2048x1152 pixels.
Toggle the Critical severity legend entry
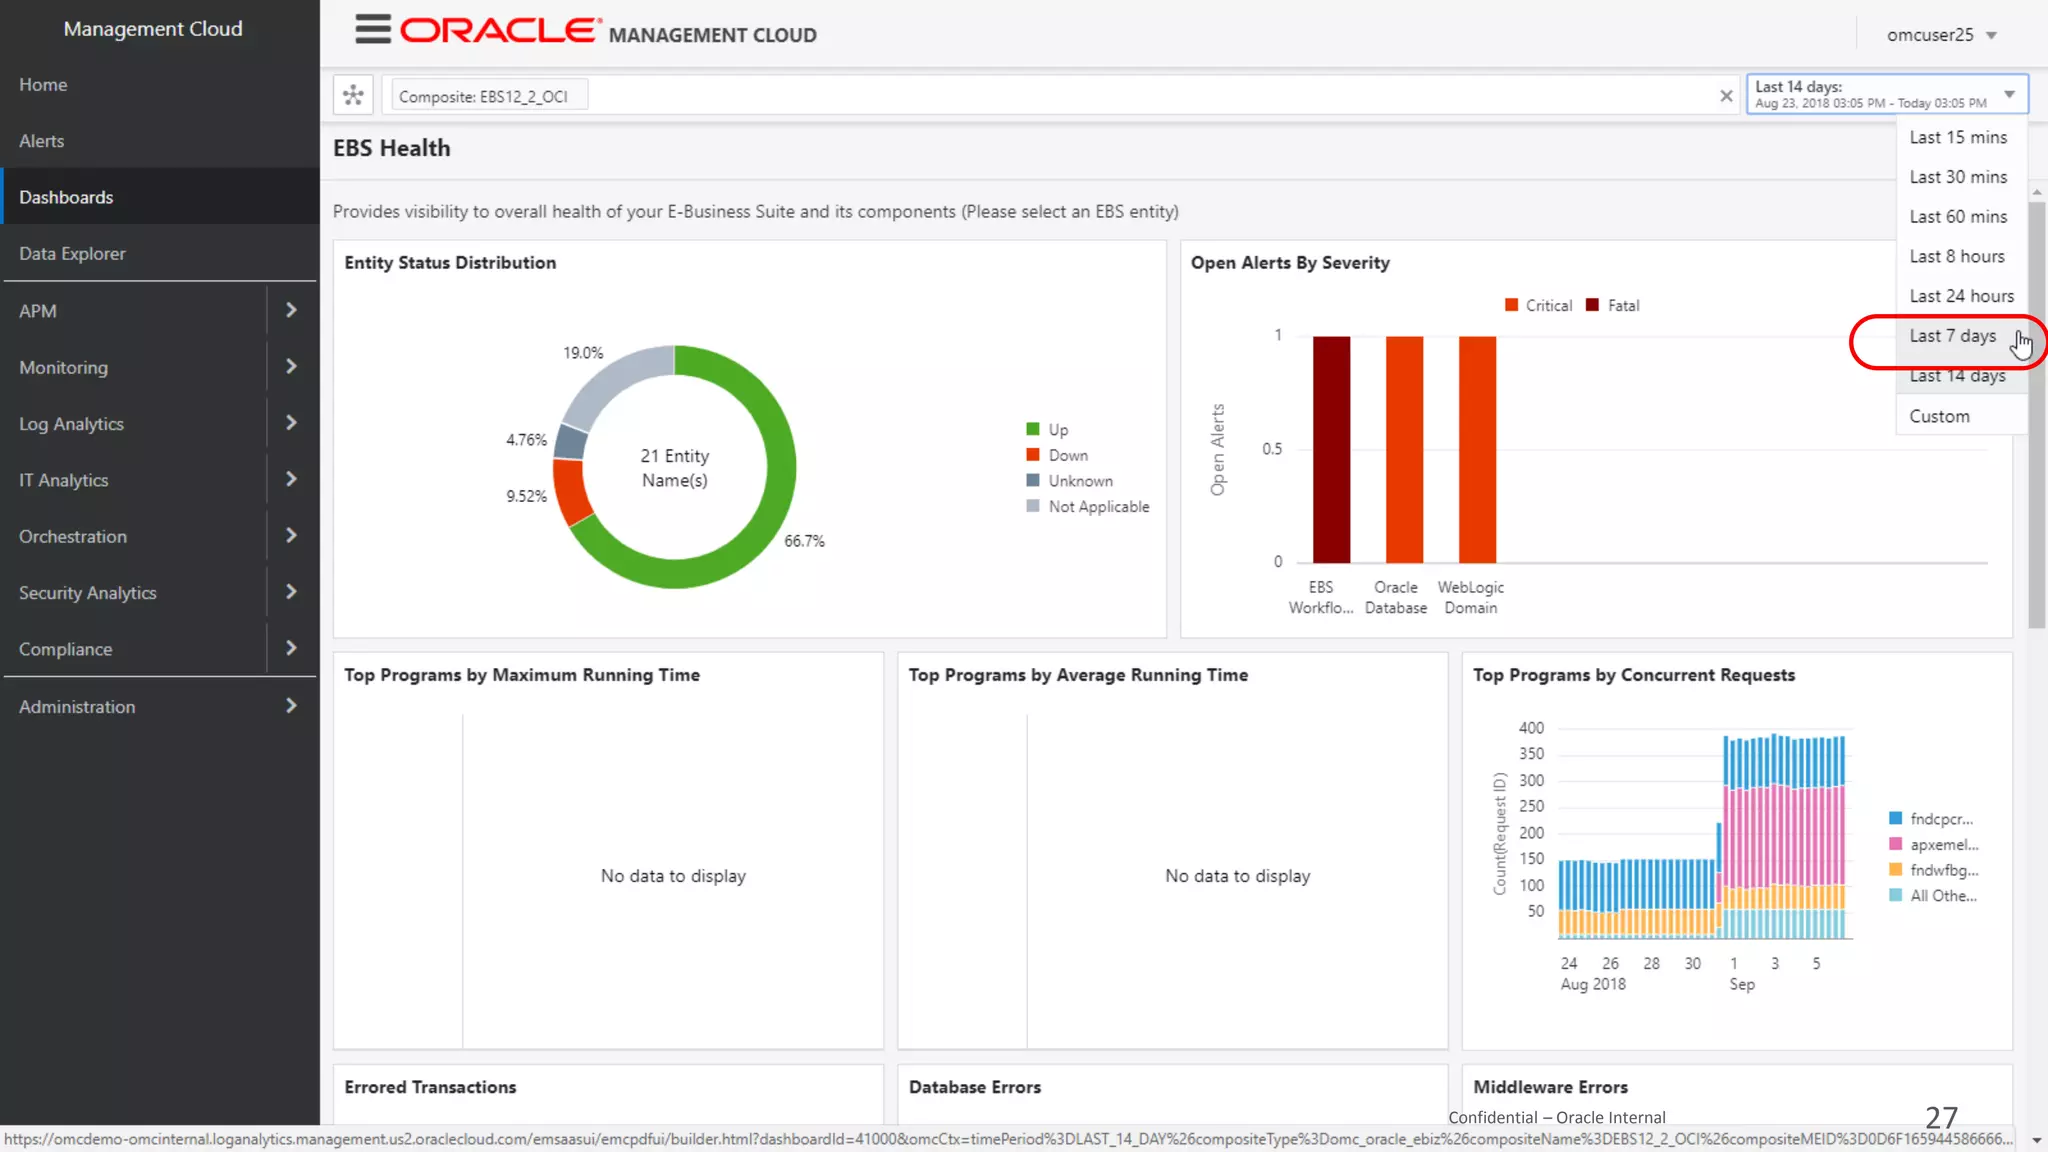[x=1538, y=306]
